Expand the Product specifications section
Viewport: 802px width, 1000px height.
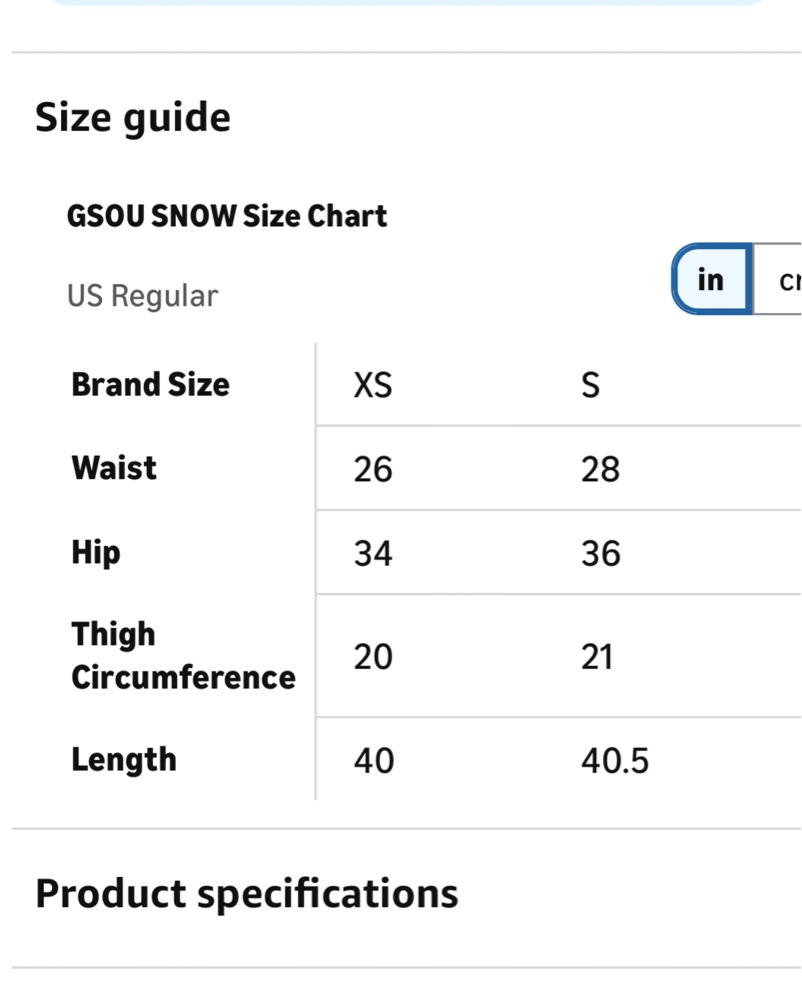pyautogui.click(x=247, y=893)
